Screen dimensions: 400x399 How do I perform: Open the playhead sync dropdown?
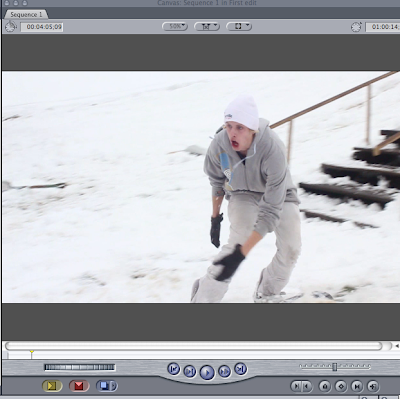tap(207, 26)
